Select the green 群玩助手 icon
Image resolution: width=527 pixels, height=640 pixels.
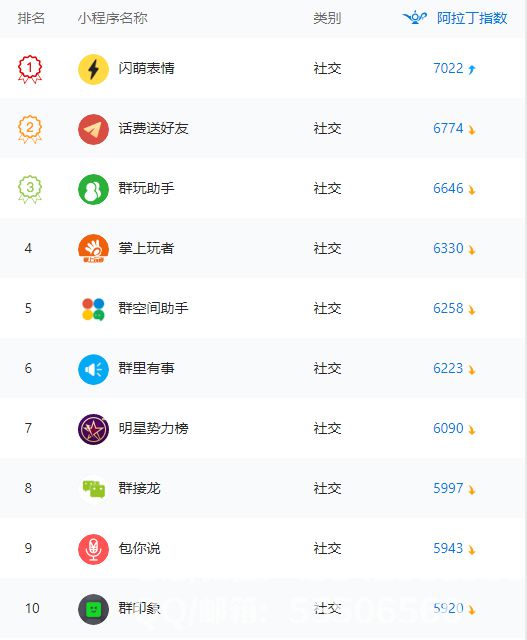pyautogui.click(x=93, y=189)
